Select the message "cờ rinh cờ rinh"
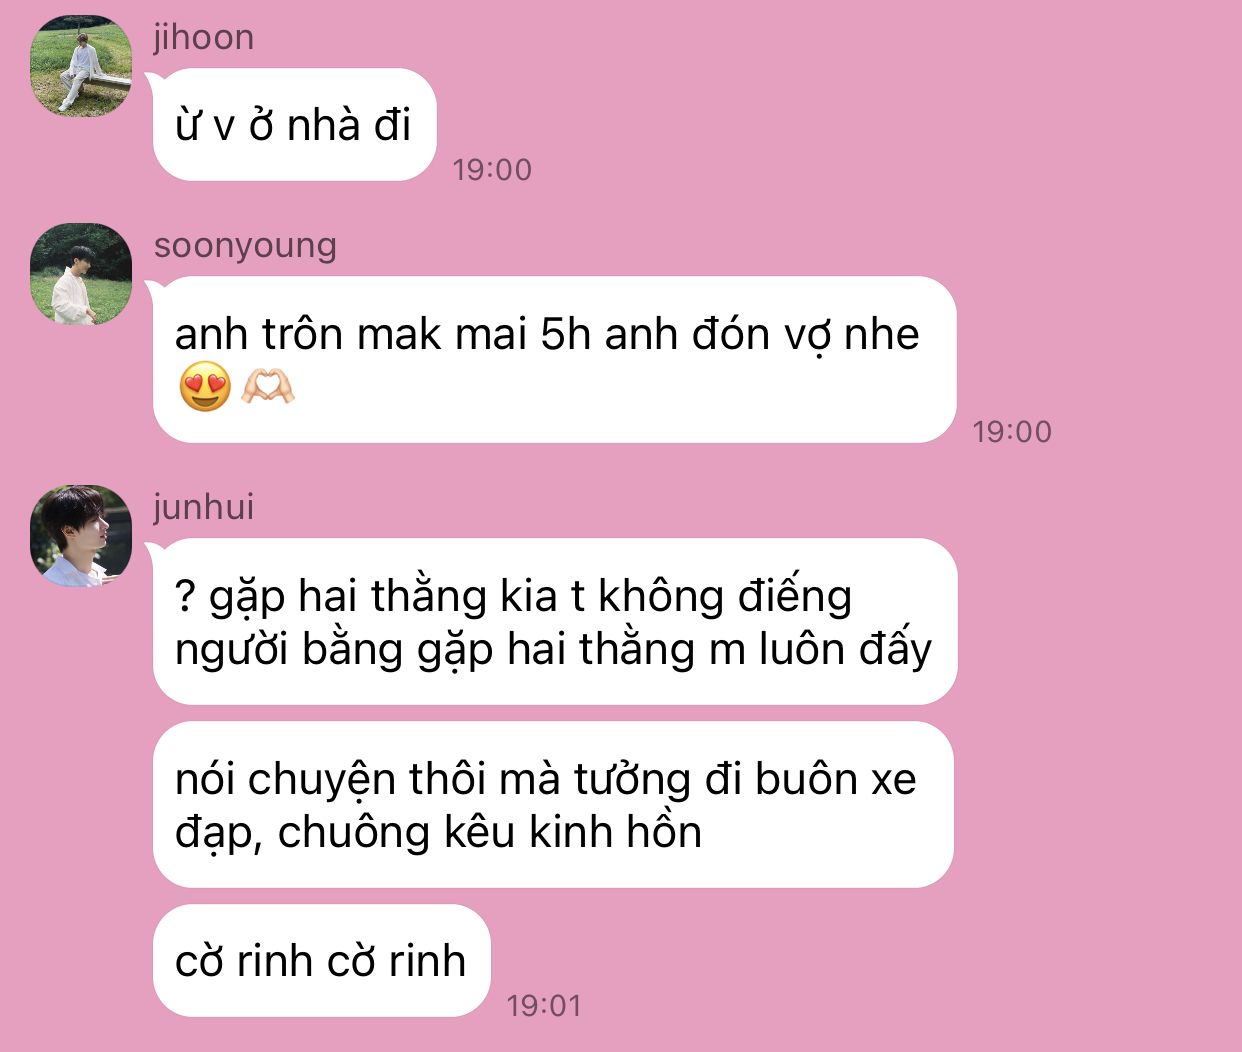The image size is (1242, 1052). click(x=321, y=961)
